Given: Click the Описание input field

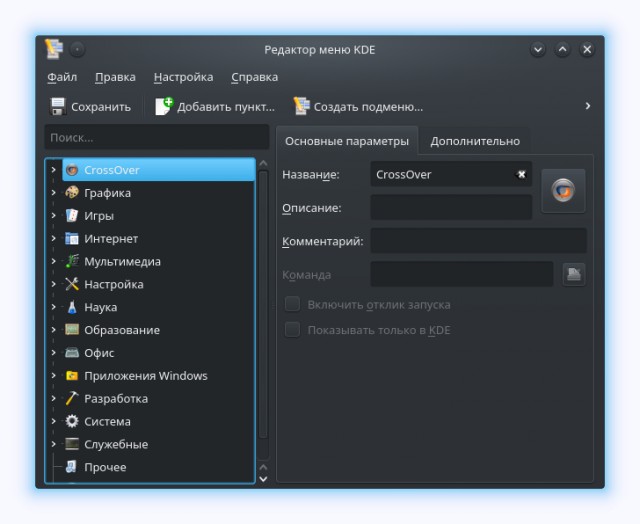Looking at the screenshot, I should coord(451,207).
